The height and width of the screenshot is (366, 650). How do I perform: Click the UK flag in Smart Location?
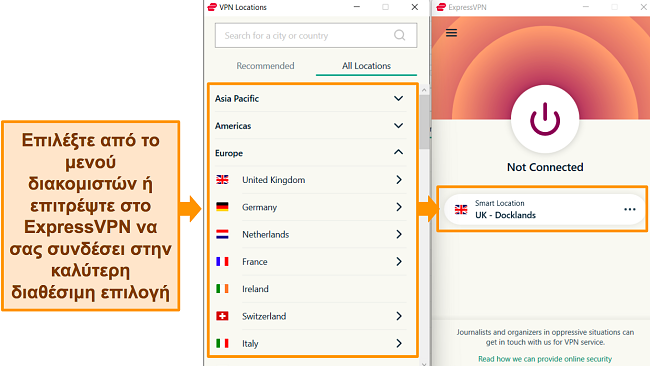(461, 209)
